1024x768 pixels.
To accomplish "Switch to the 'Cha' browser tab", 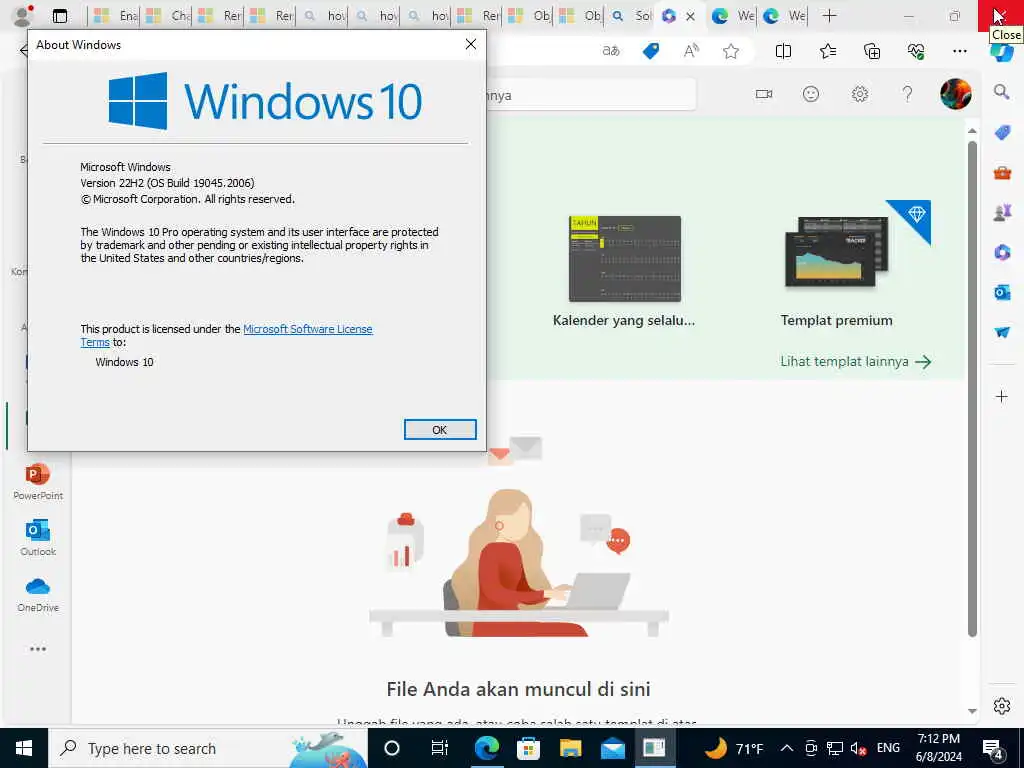I will (x=167, y=16).
